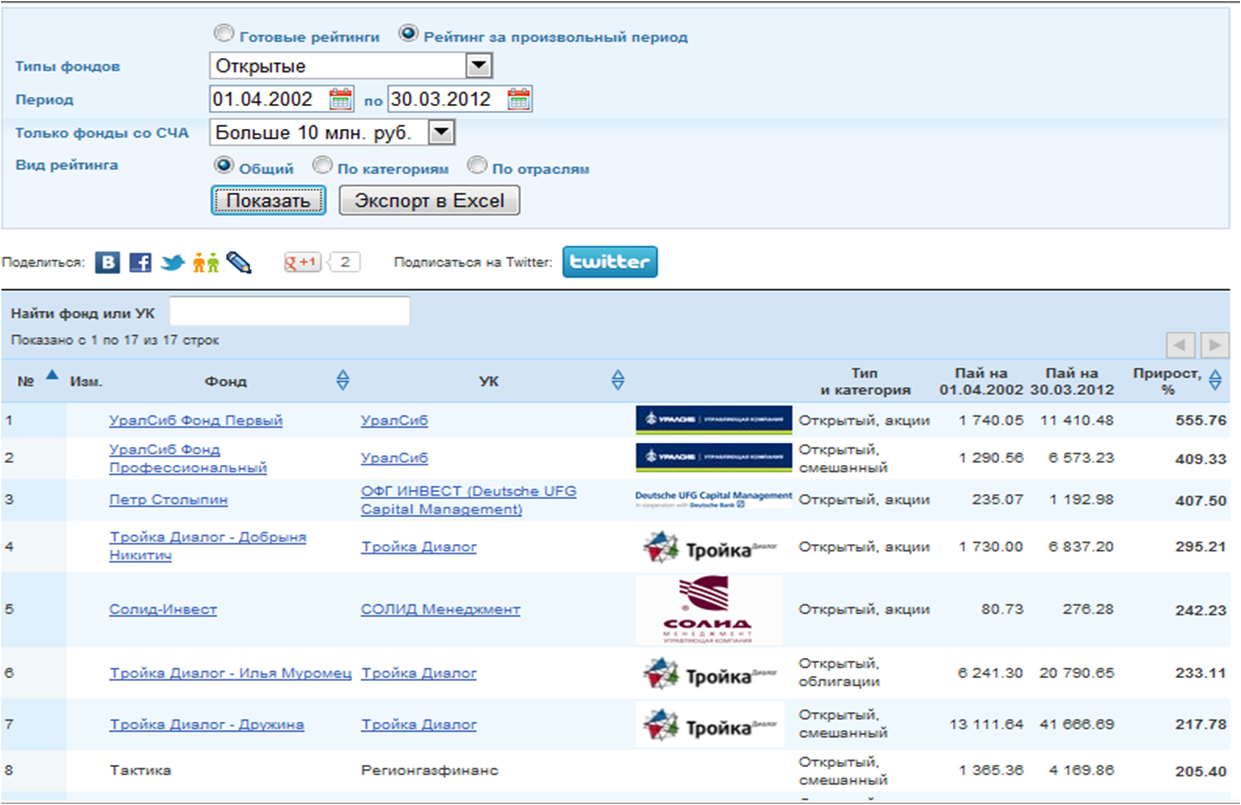Click Тактика fund name text
Image resolution: width=1241 pixels, height=805 pixels.
point(140,771)
